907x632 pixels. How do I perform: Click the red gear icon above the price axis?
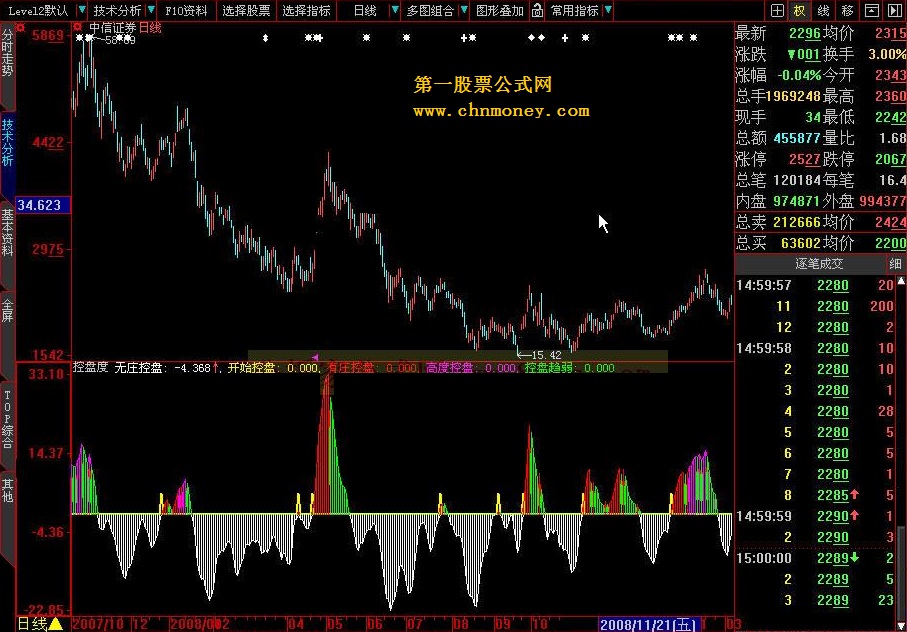(21, 27)
